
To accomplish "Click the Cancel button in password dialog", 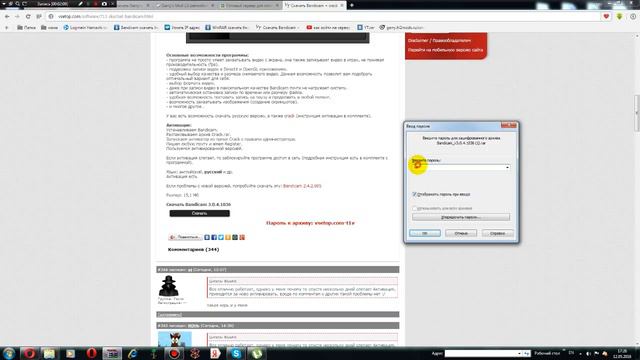I will (461, 233).
